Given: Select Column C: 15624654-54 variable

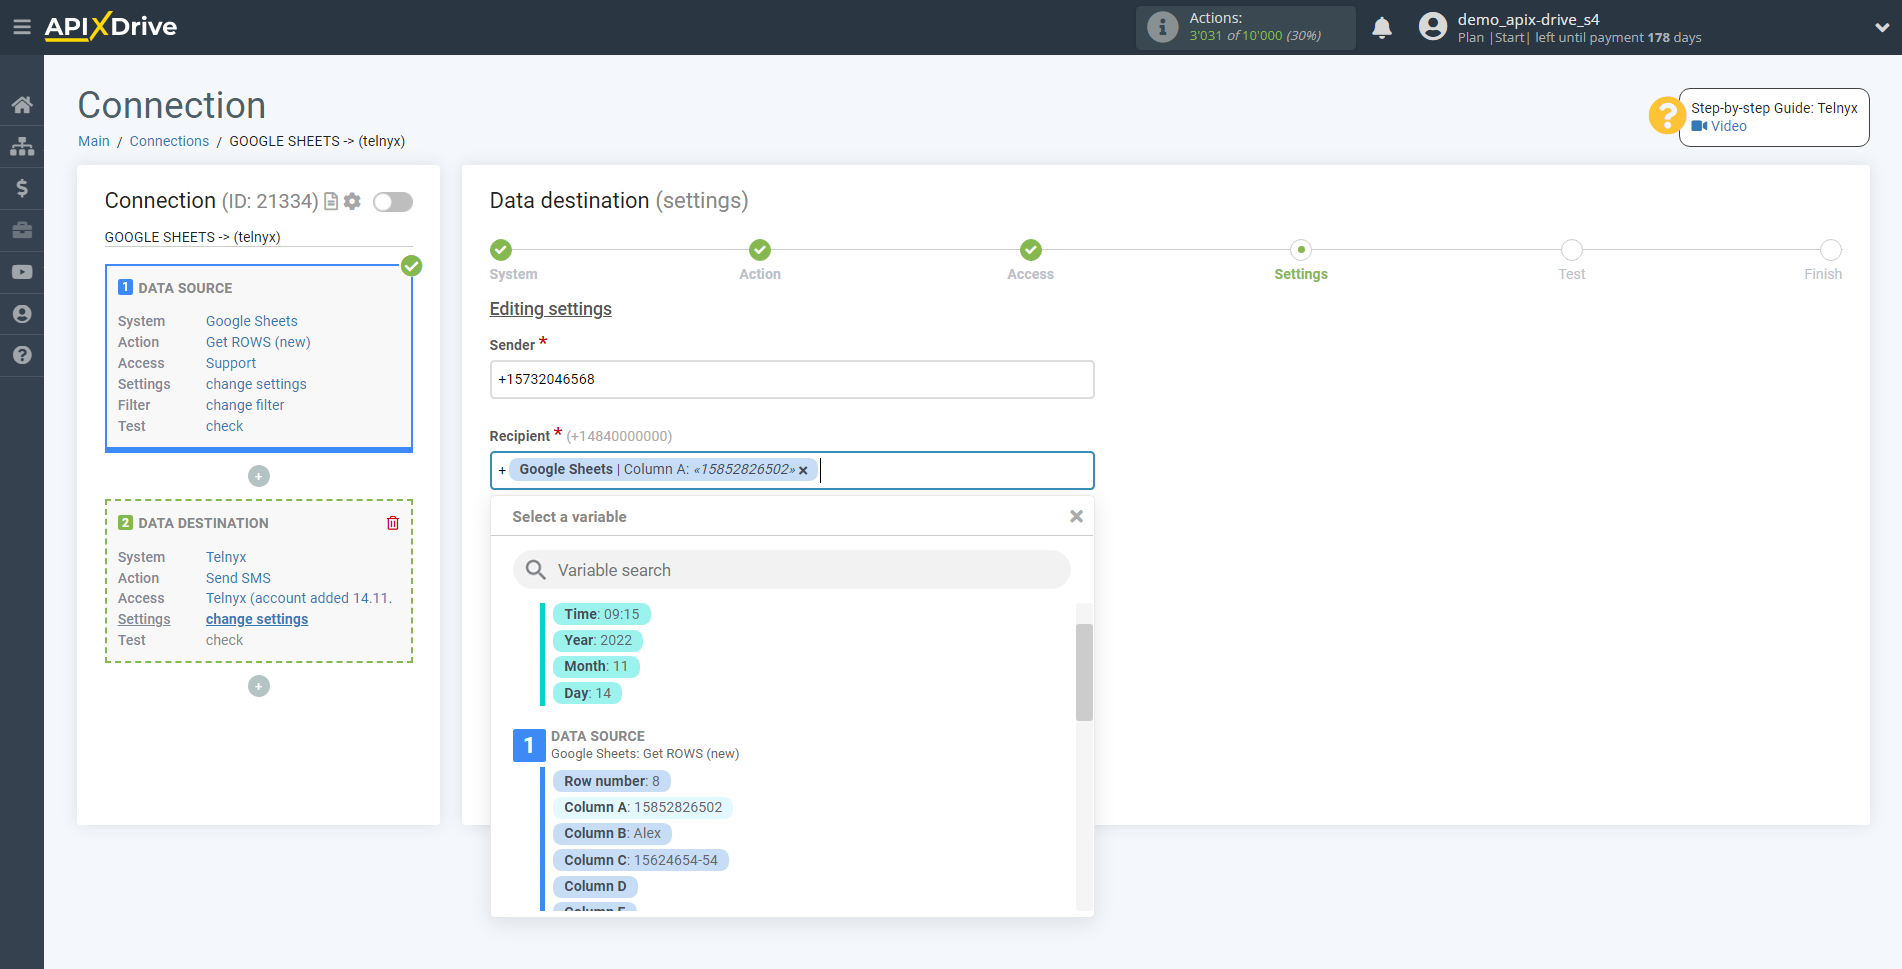Looking at the screenshot, I should (641, 860).
